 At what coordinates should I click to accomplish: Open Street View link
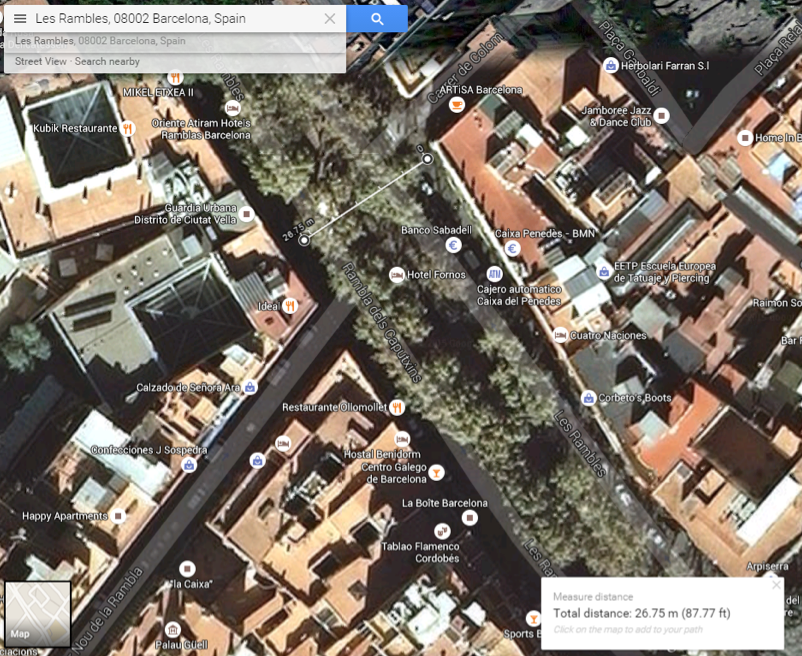[41, 61]
